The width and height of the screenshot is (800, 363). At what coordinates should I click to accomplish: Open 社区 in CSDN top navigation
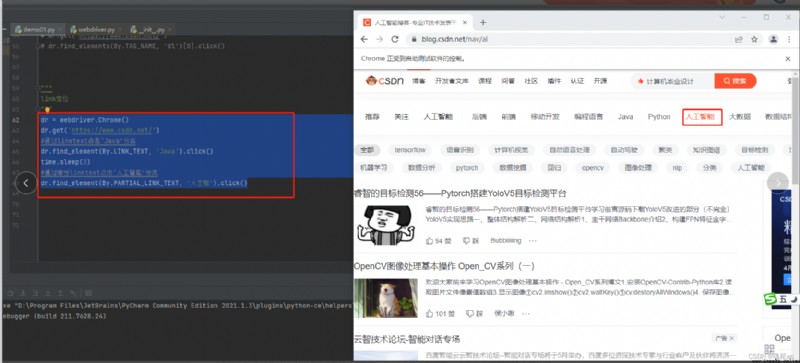coord(531,81)
